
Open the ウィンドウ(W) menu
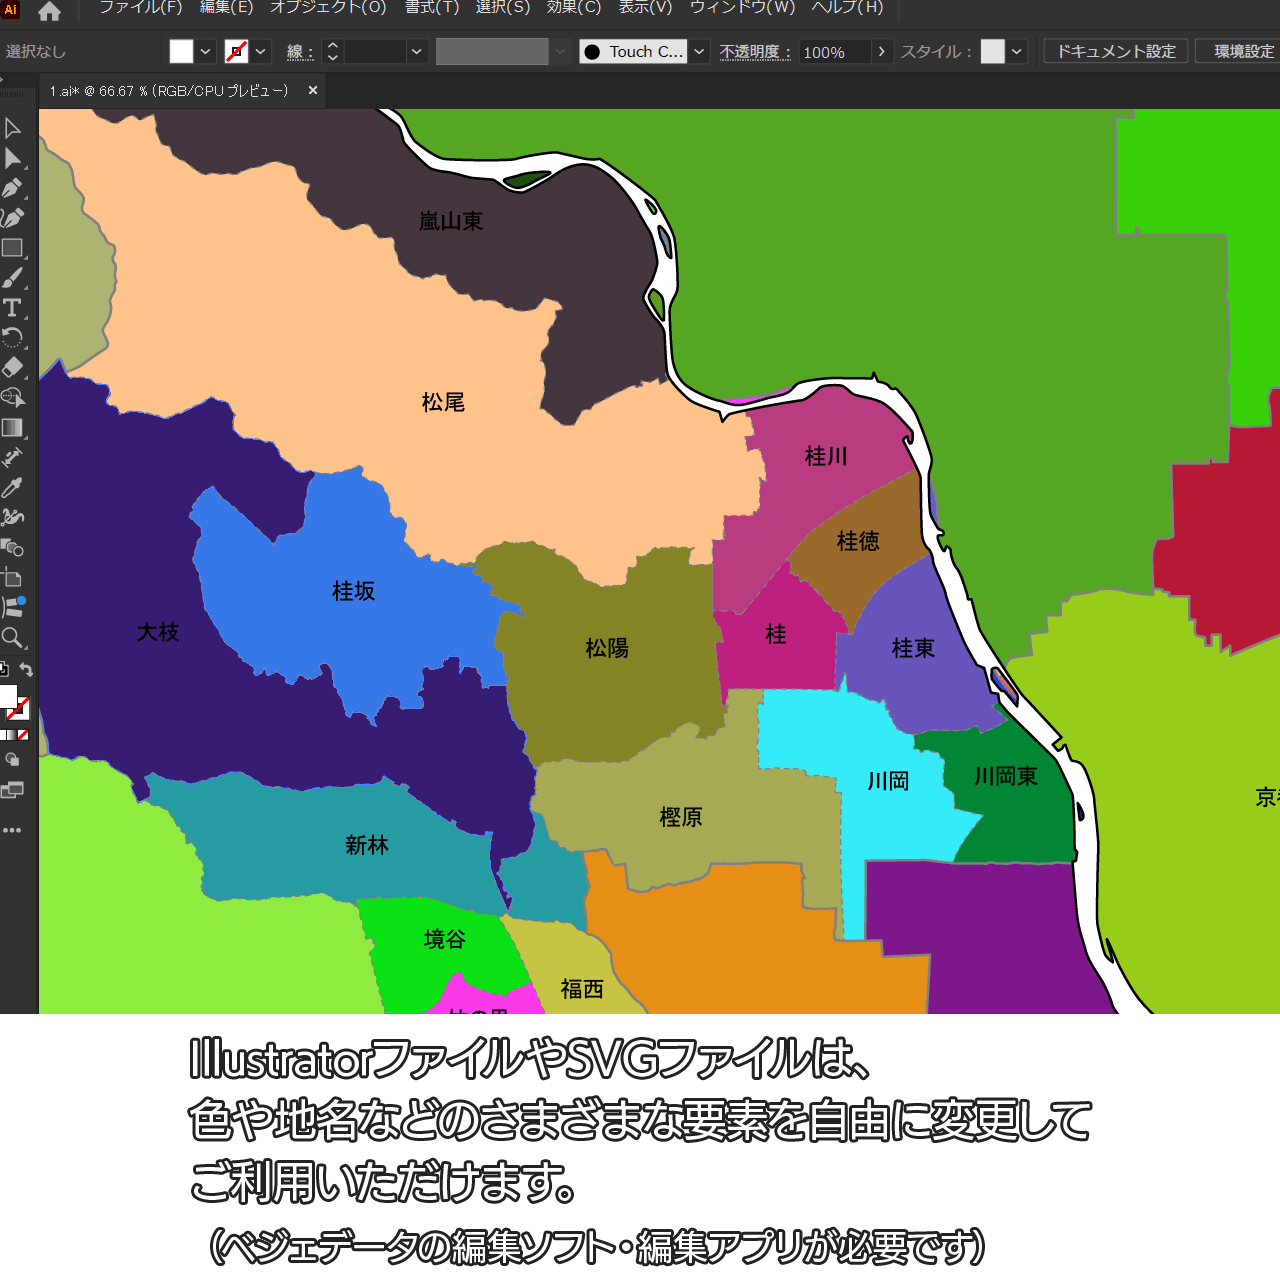[x=742, y=8]
